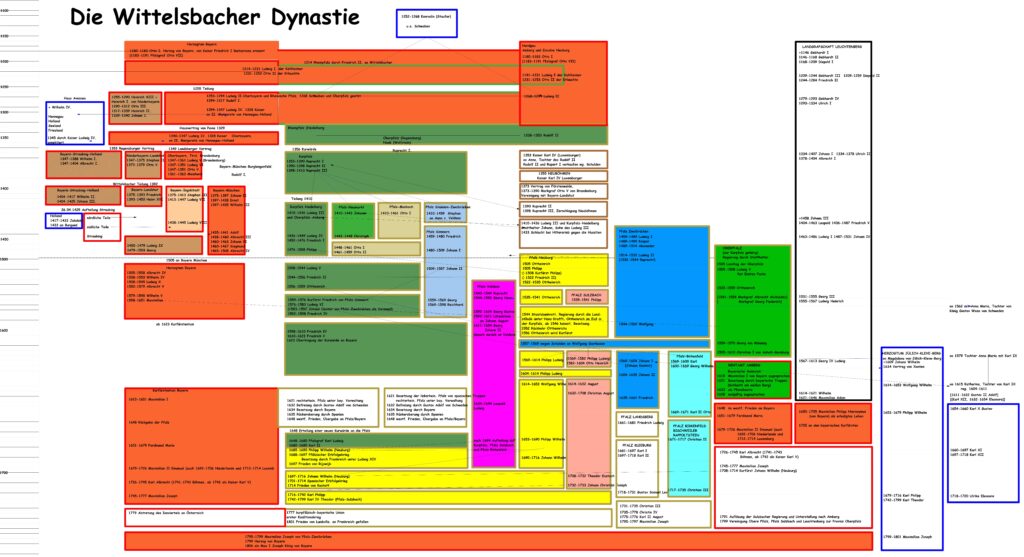Select the 'Teilung 1410' label
1024x557 pixels.
pos(302,199)
